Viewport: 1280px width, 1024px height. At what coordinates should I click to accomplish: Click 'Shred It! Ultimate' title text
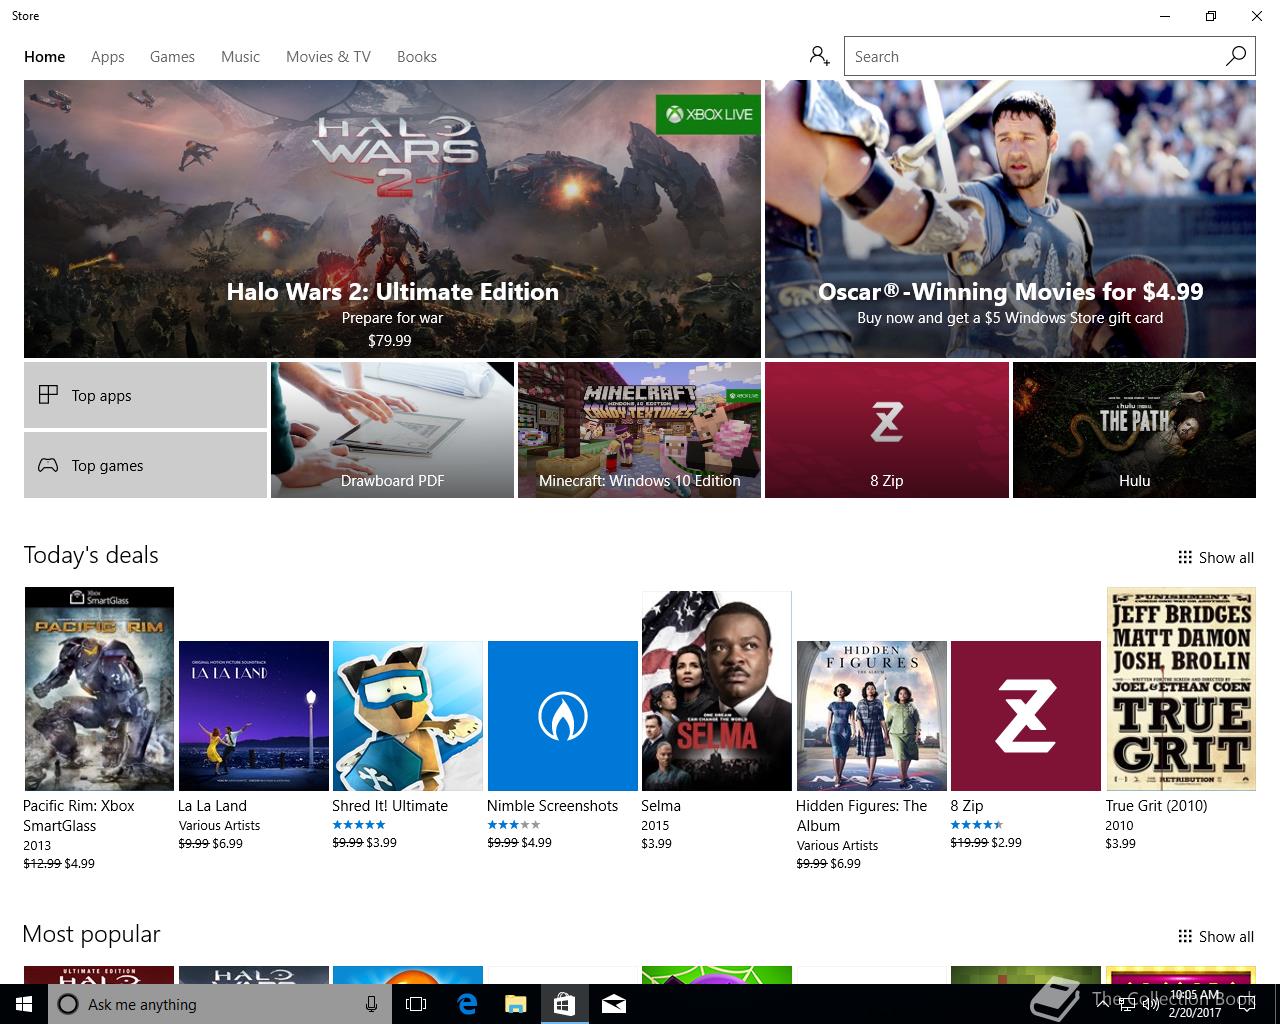(390, 806)
